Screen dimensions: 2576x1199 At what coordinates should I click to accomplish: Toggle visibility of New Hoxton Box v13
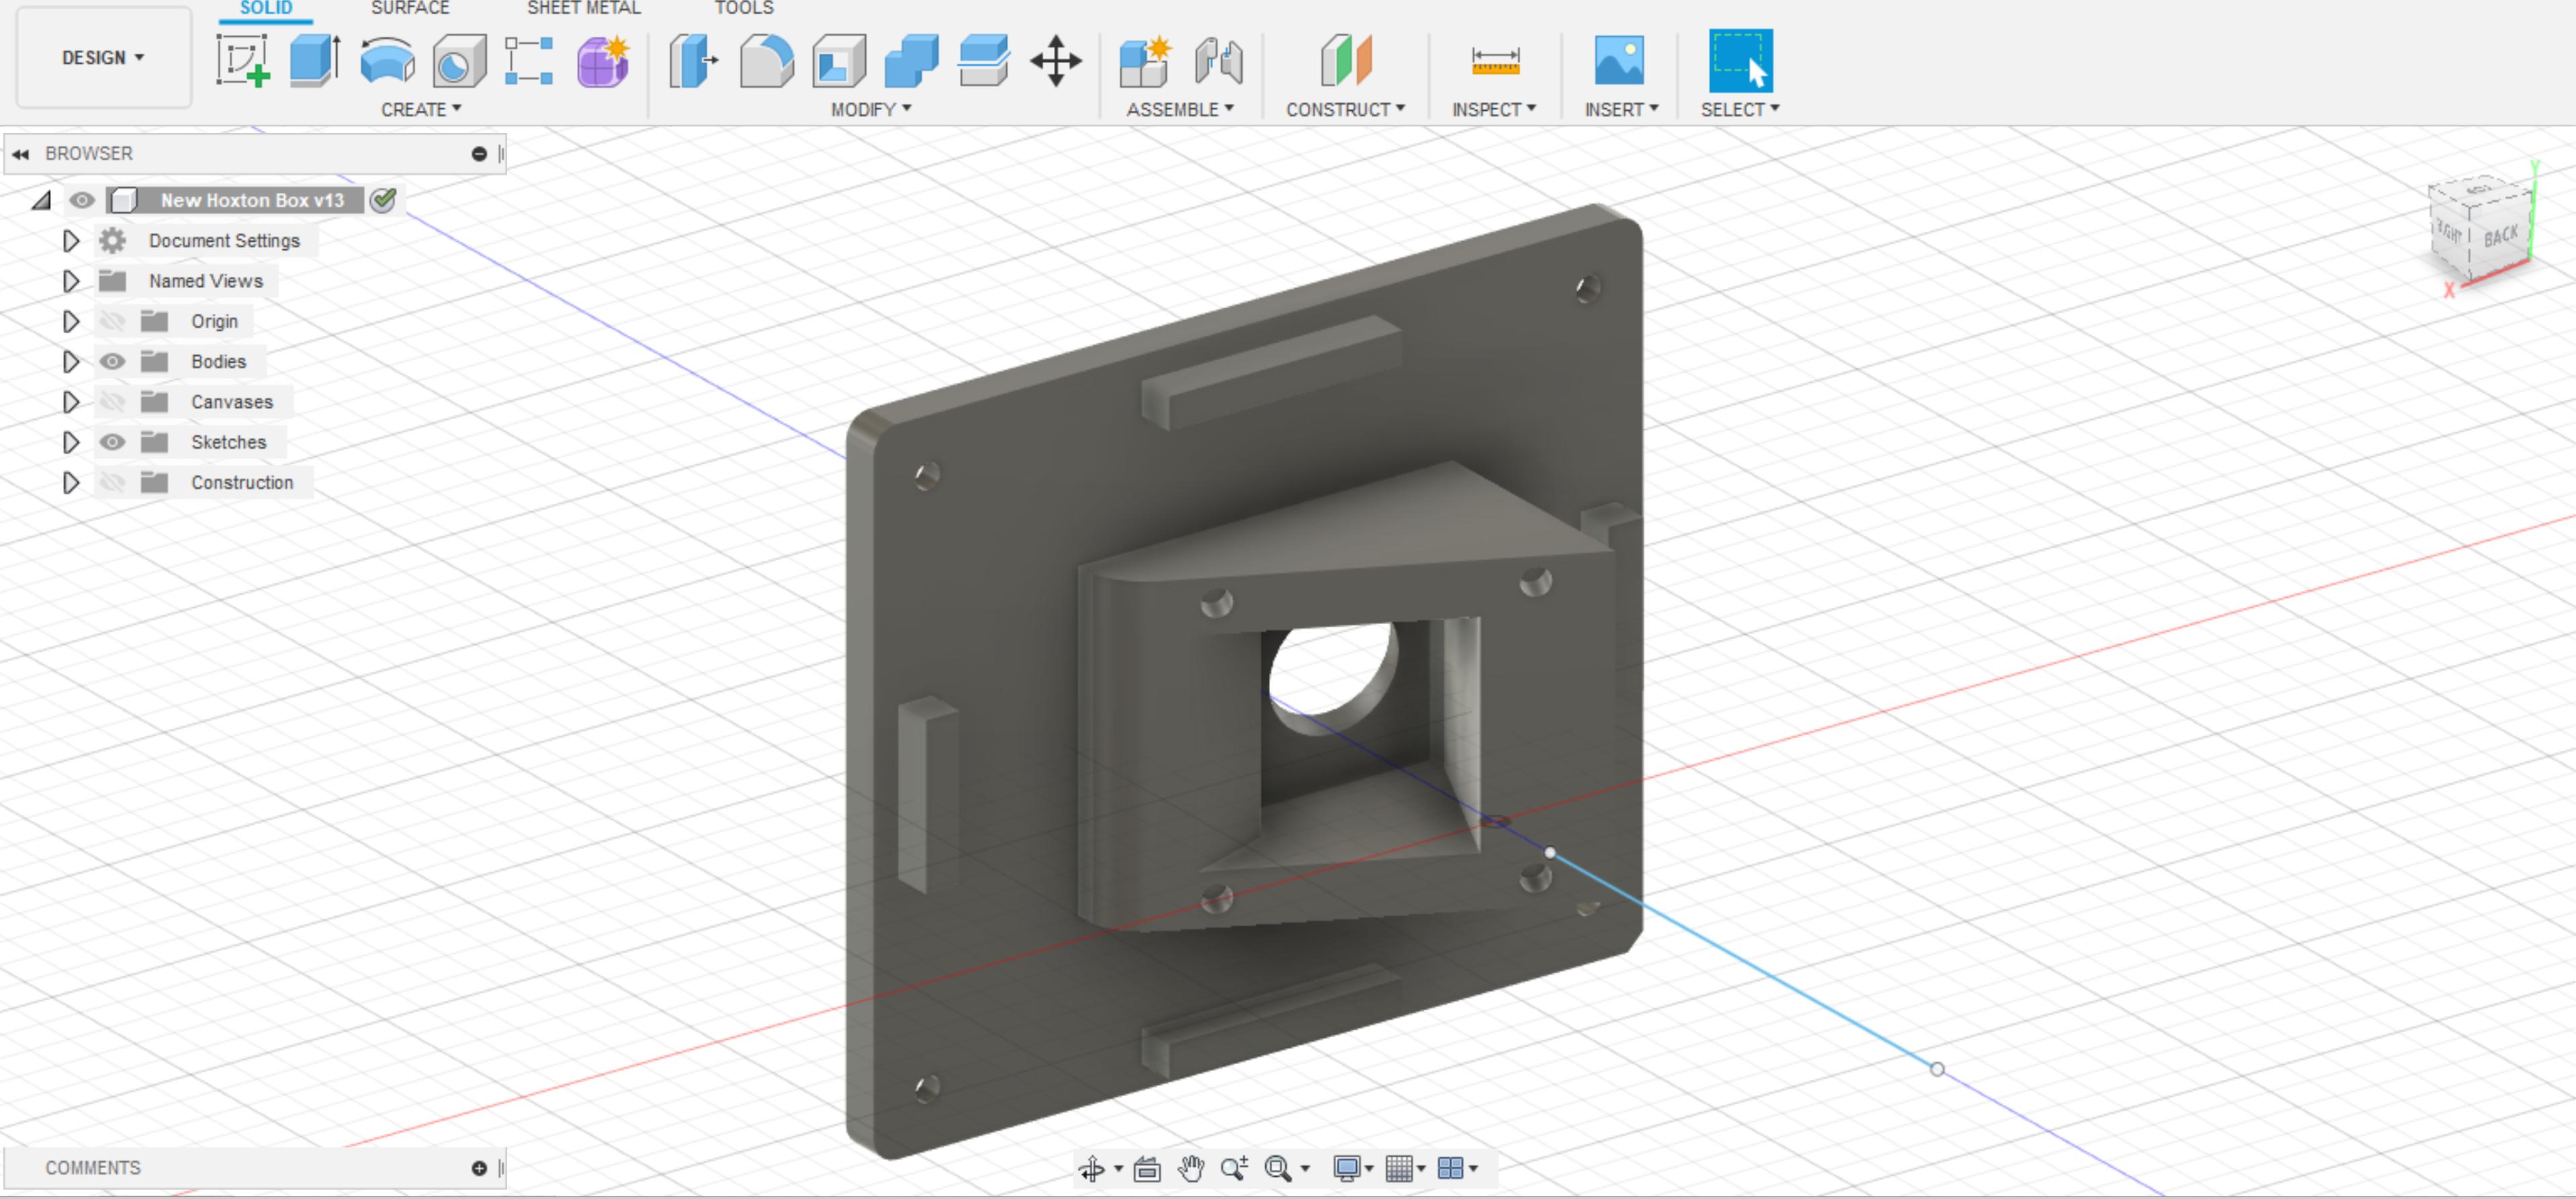coord(82,200)
